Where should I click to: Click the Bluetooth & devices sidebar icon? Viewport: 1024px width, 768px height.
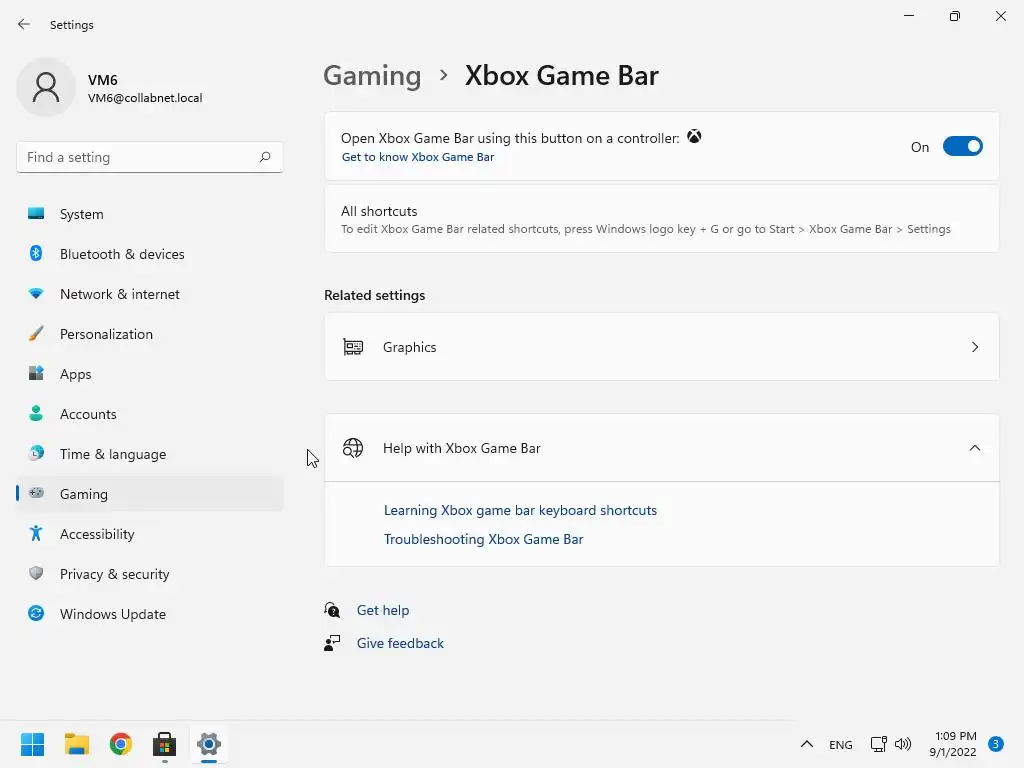click(36, 254)
